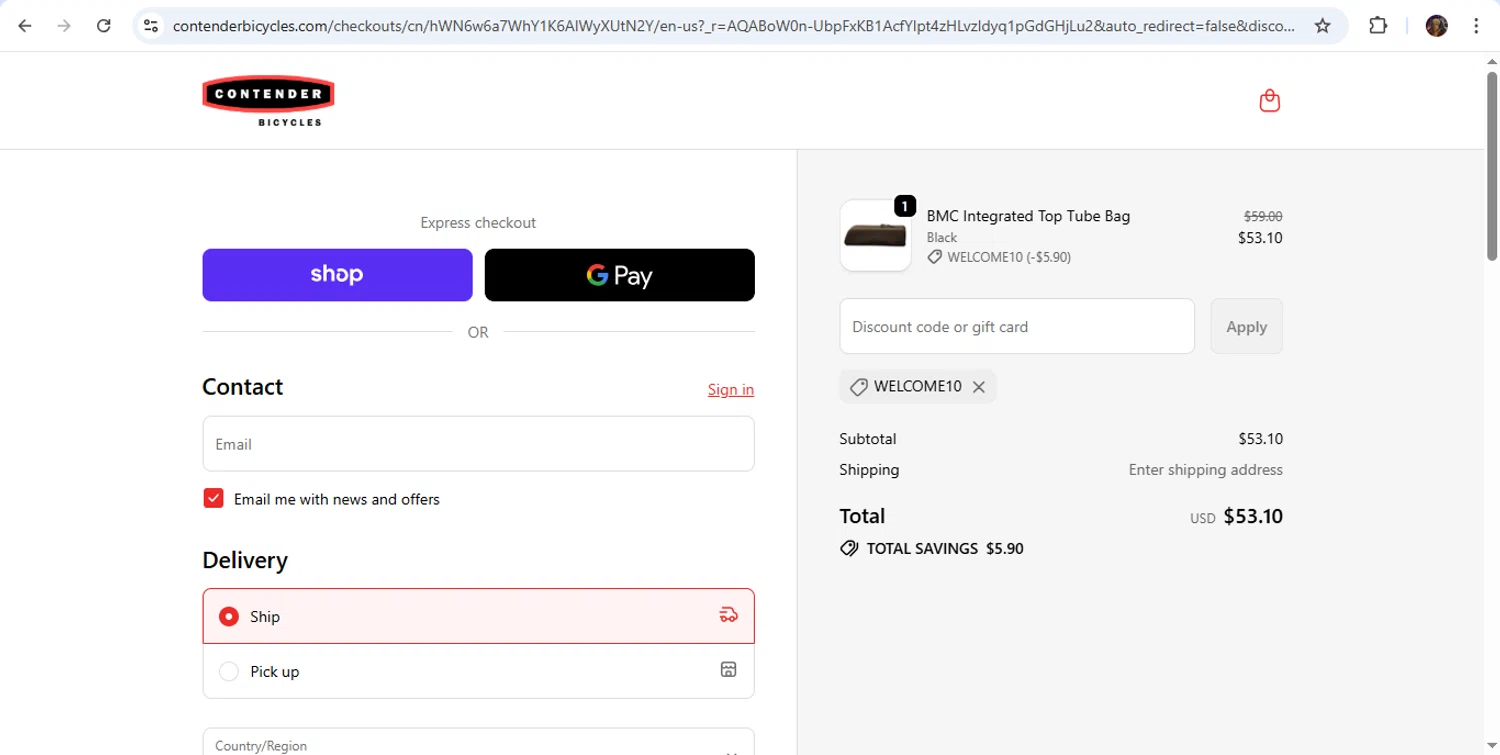The width and height of the screenshot is (1500, 755).
Task: Click the tag icon next to TOTAL SAVINGS
Action: tap(849, 548)
